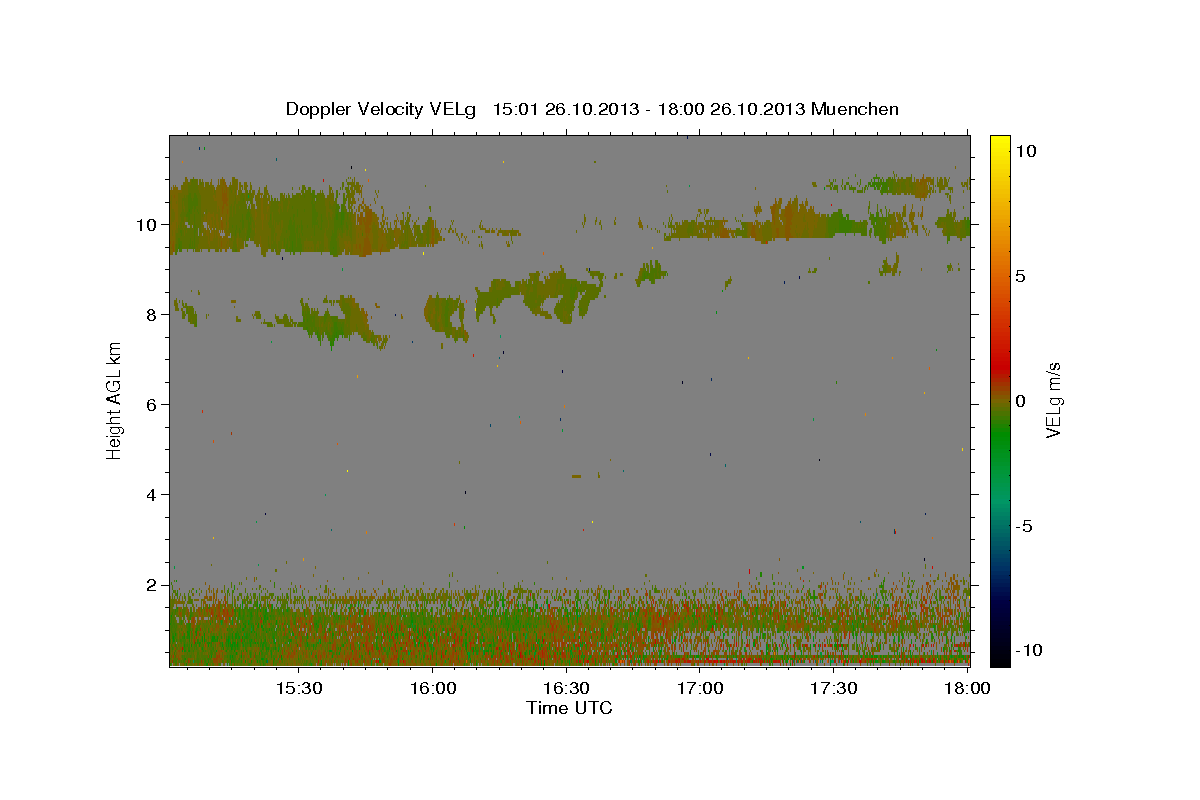
Task: Click the colorbar tick value '0'
Action: pyautogui.click(x=1020, y=401)
